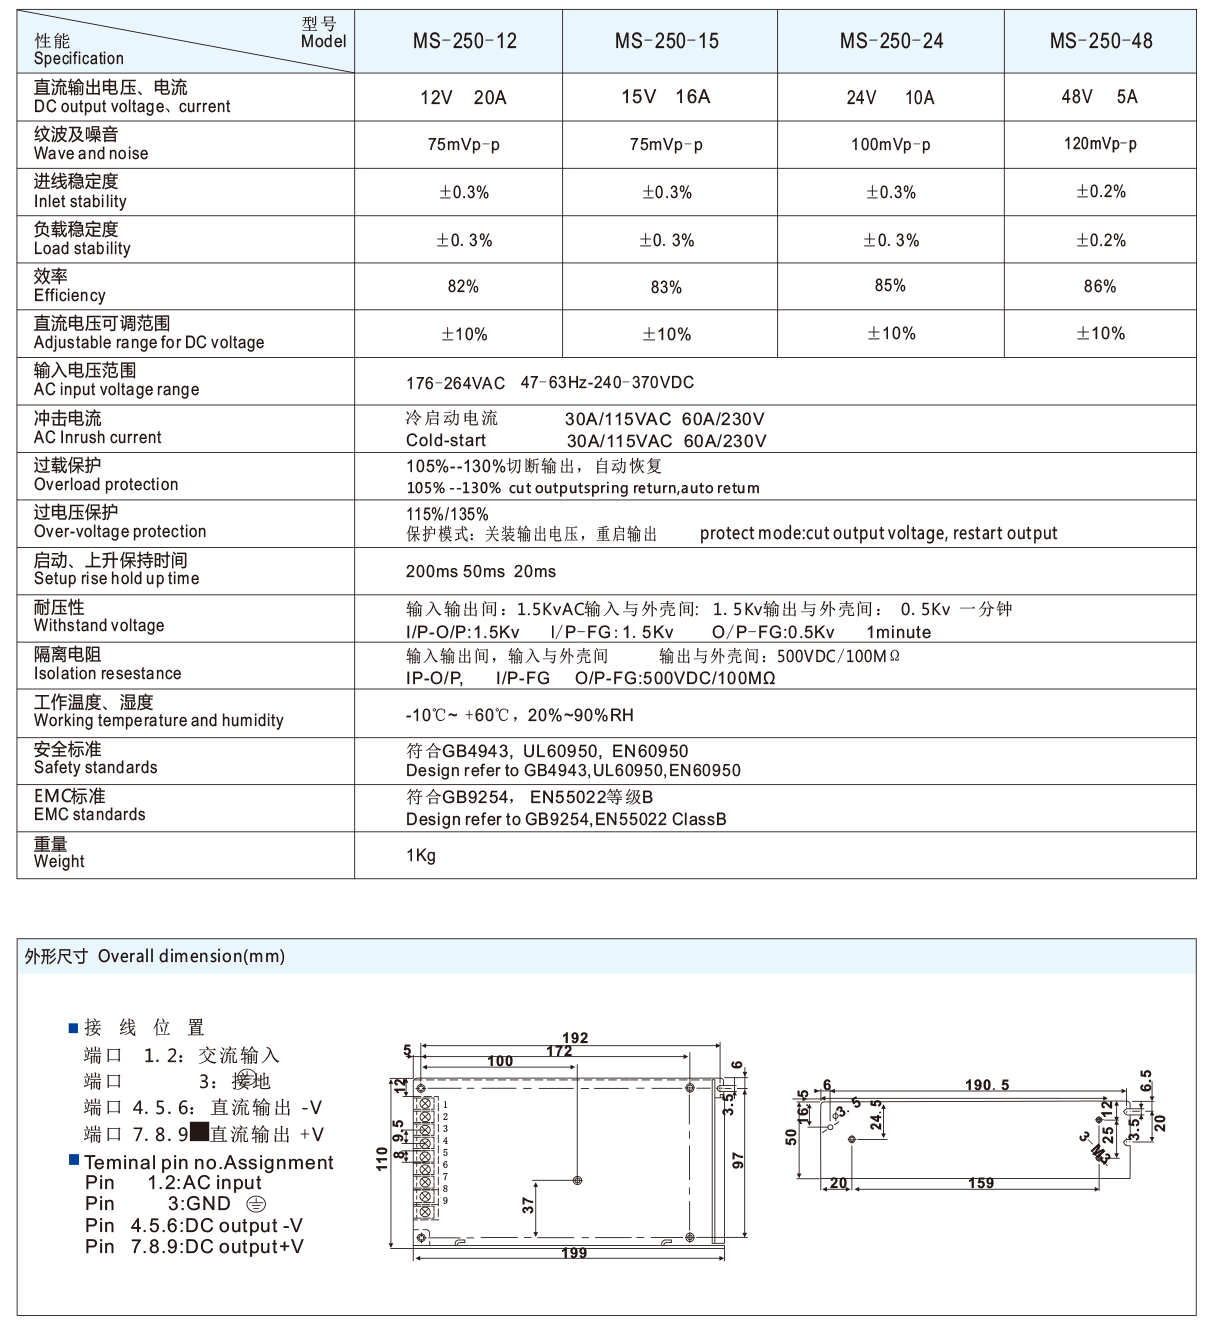Image resolution: width=1219 pixels, height=1334 pixels.
Task: Click the 型号 Model header cell
Action: [x=322, y=33]
